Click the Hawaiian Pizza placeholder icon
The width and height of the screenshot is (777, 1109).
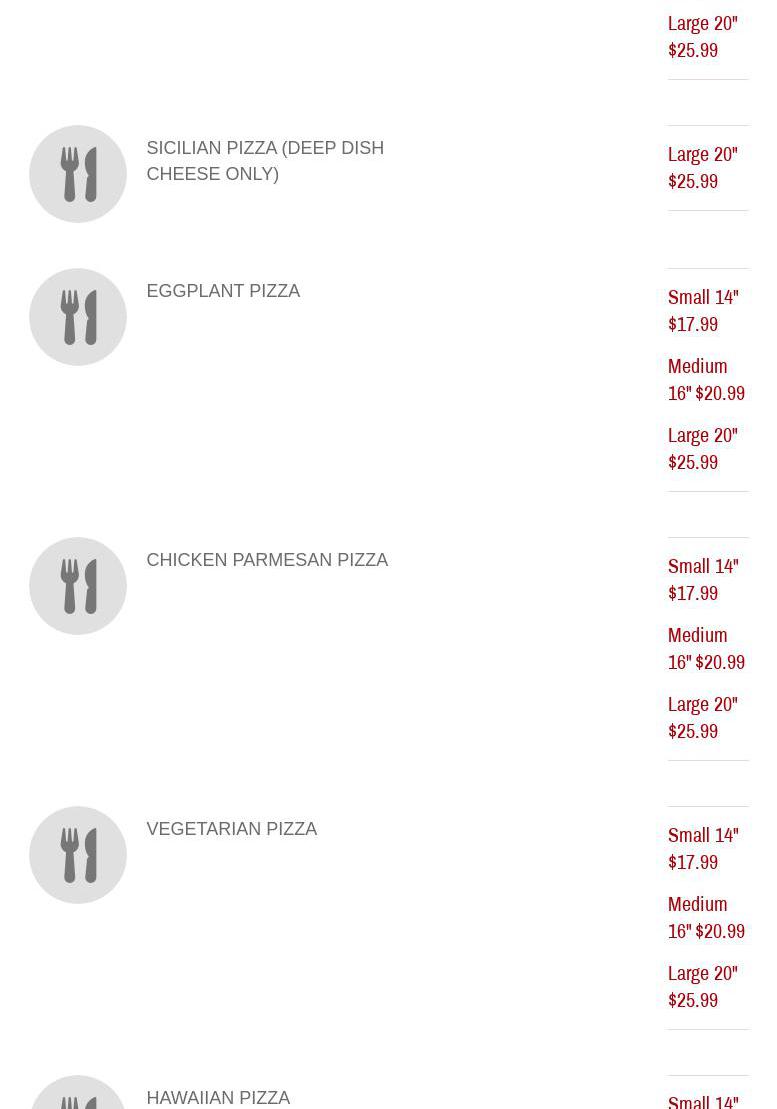tap(78, 1095)
